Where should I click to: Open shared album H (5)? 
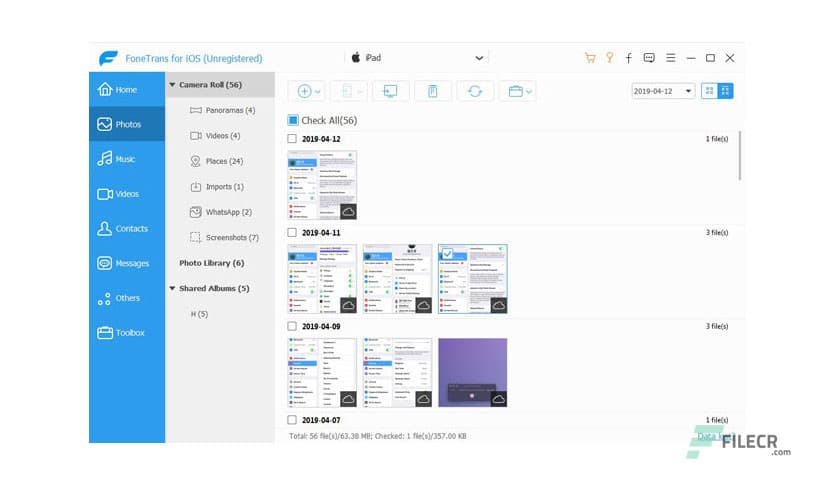(x=199, y=314)
